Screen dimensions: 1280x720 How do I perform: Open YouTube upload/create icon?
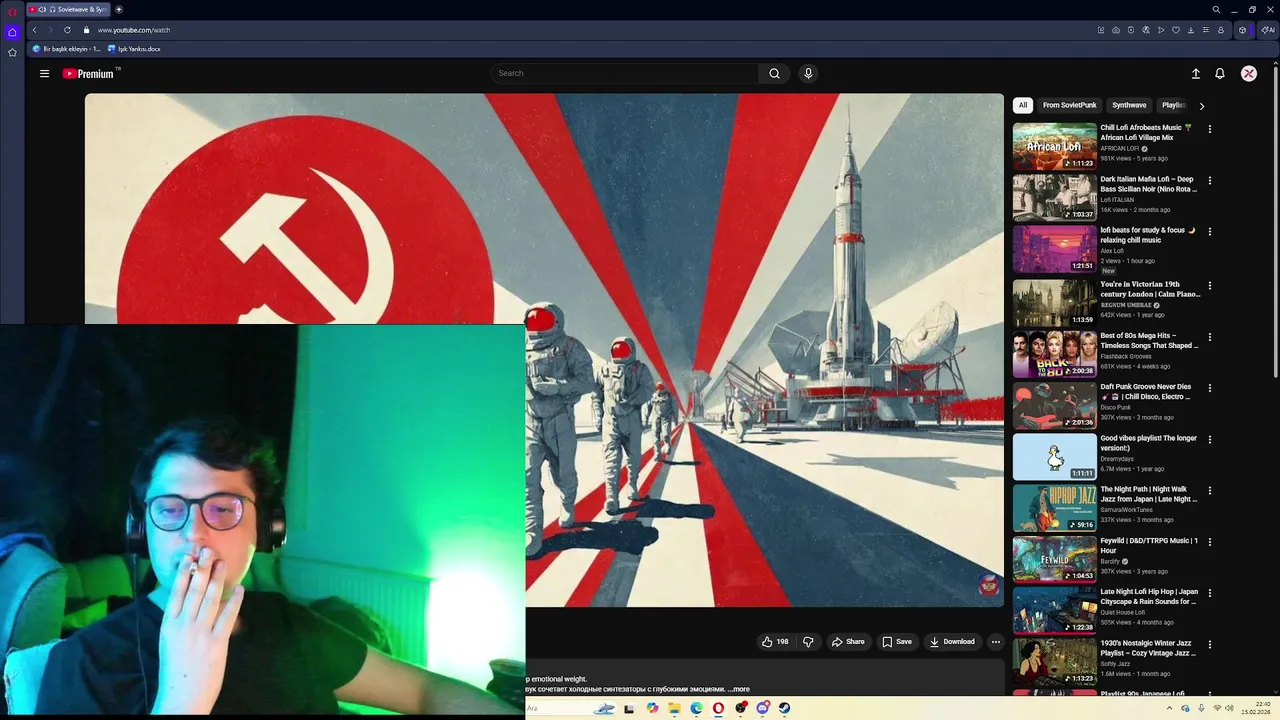[1195, 73]
